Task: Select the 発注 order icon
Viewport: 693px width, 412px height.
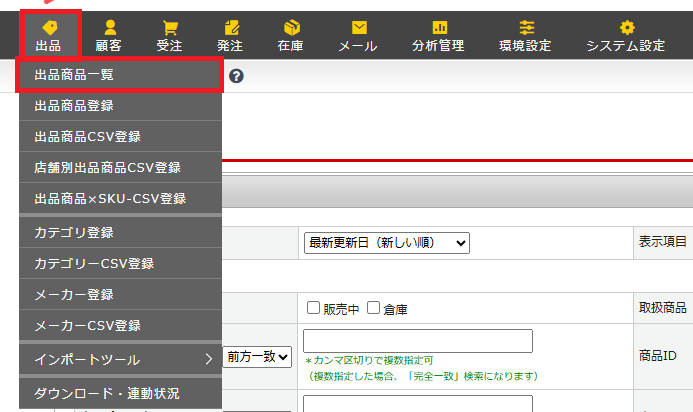Action: [231, 28]
